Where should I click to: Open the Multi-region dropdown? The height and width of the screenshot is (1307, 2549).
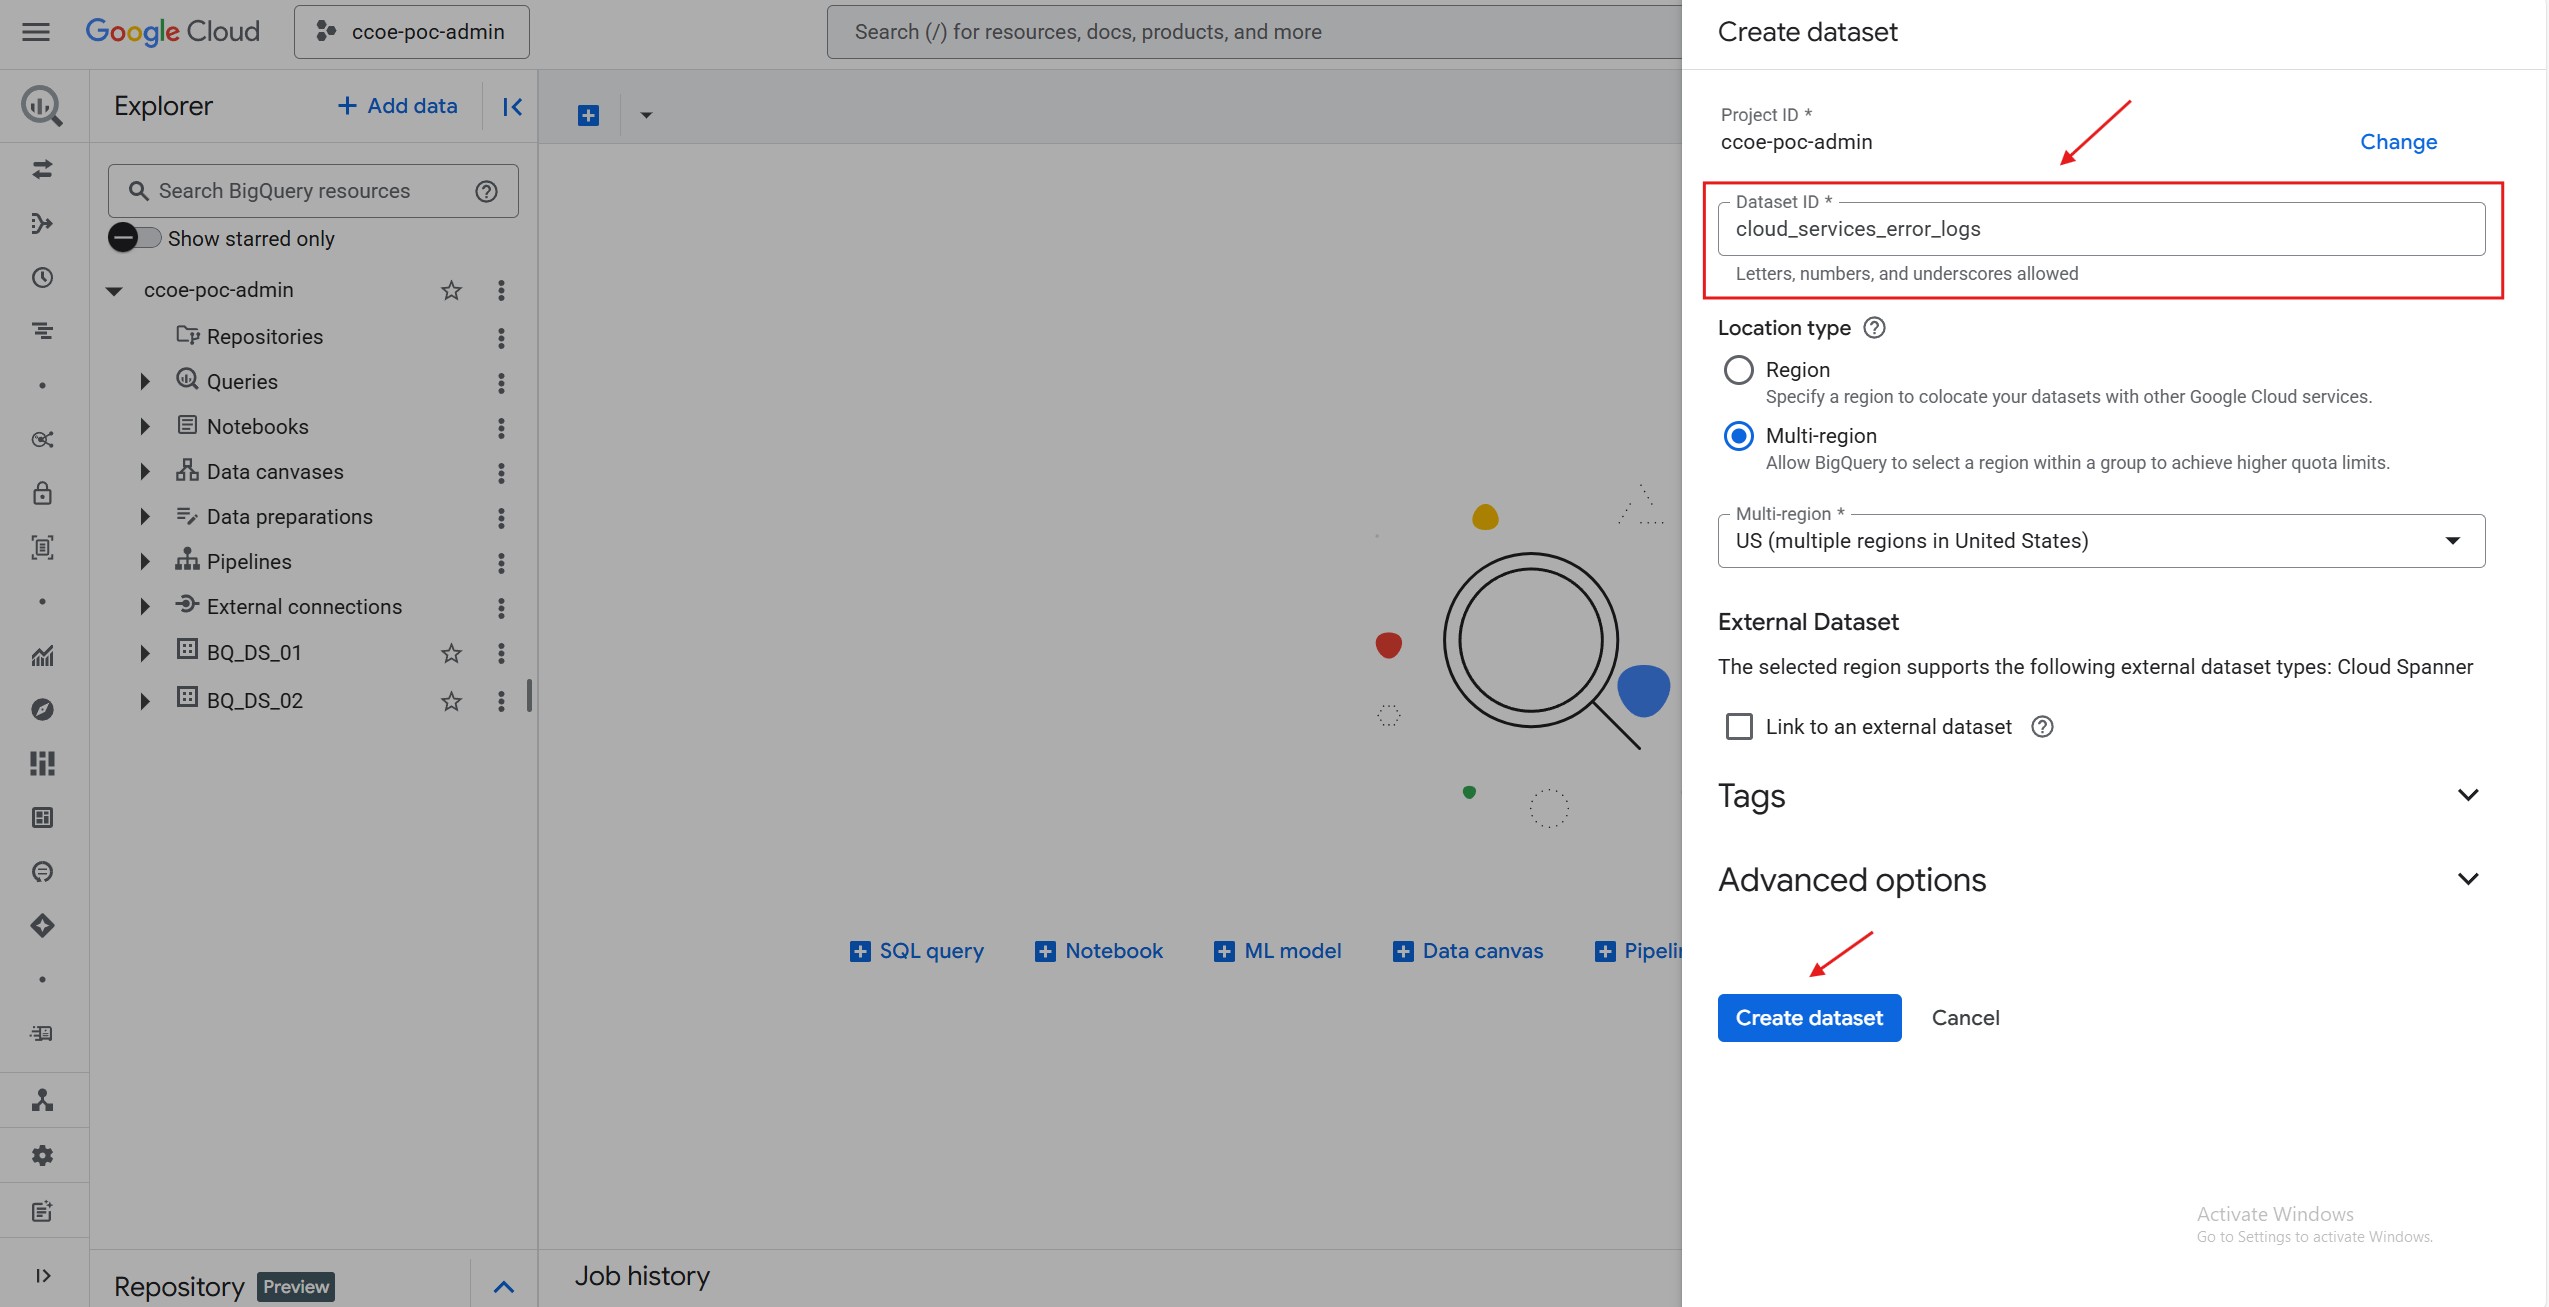(x=2100, y=541)
